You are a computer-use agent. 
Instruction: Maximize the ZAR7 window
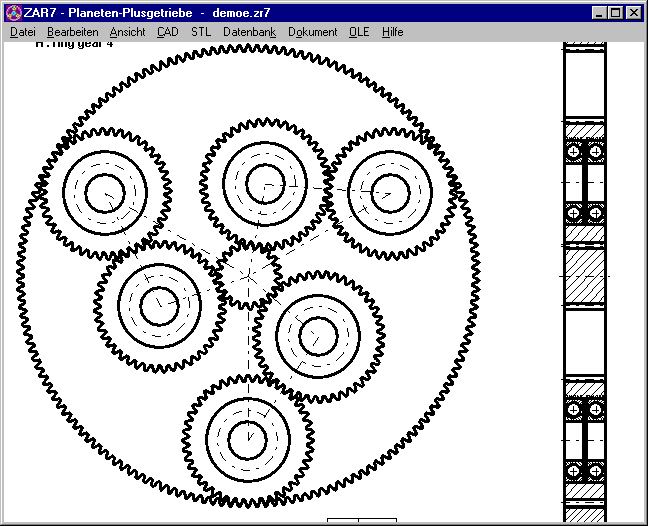(x=615, y=13)
